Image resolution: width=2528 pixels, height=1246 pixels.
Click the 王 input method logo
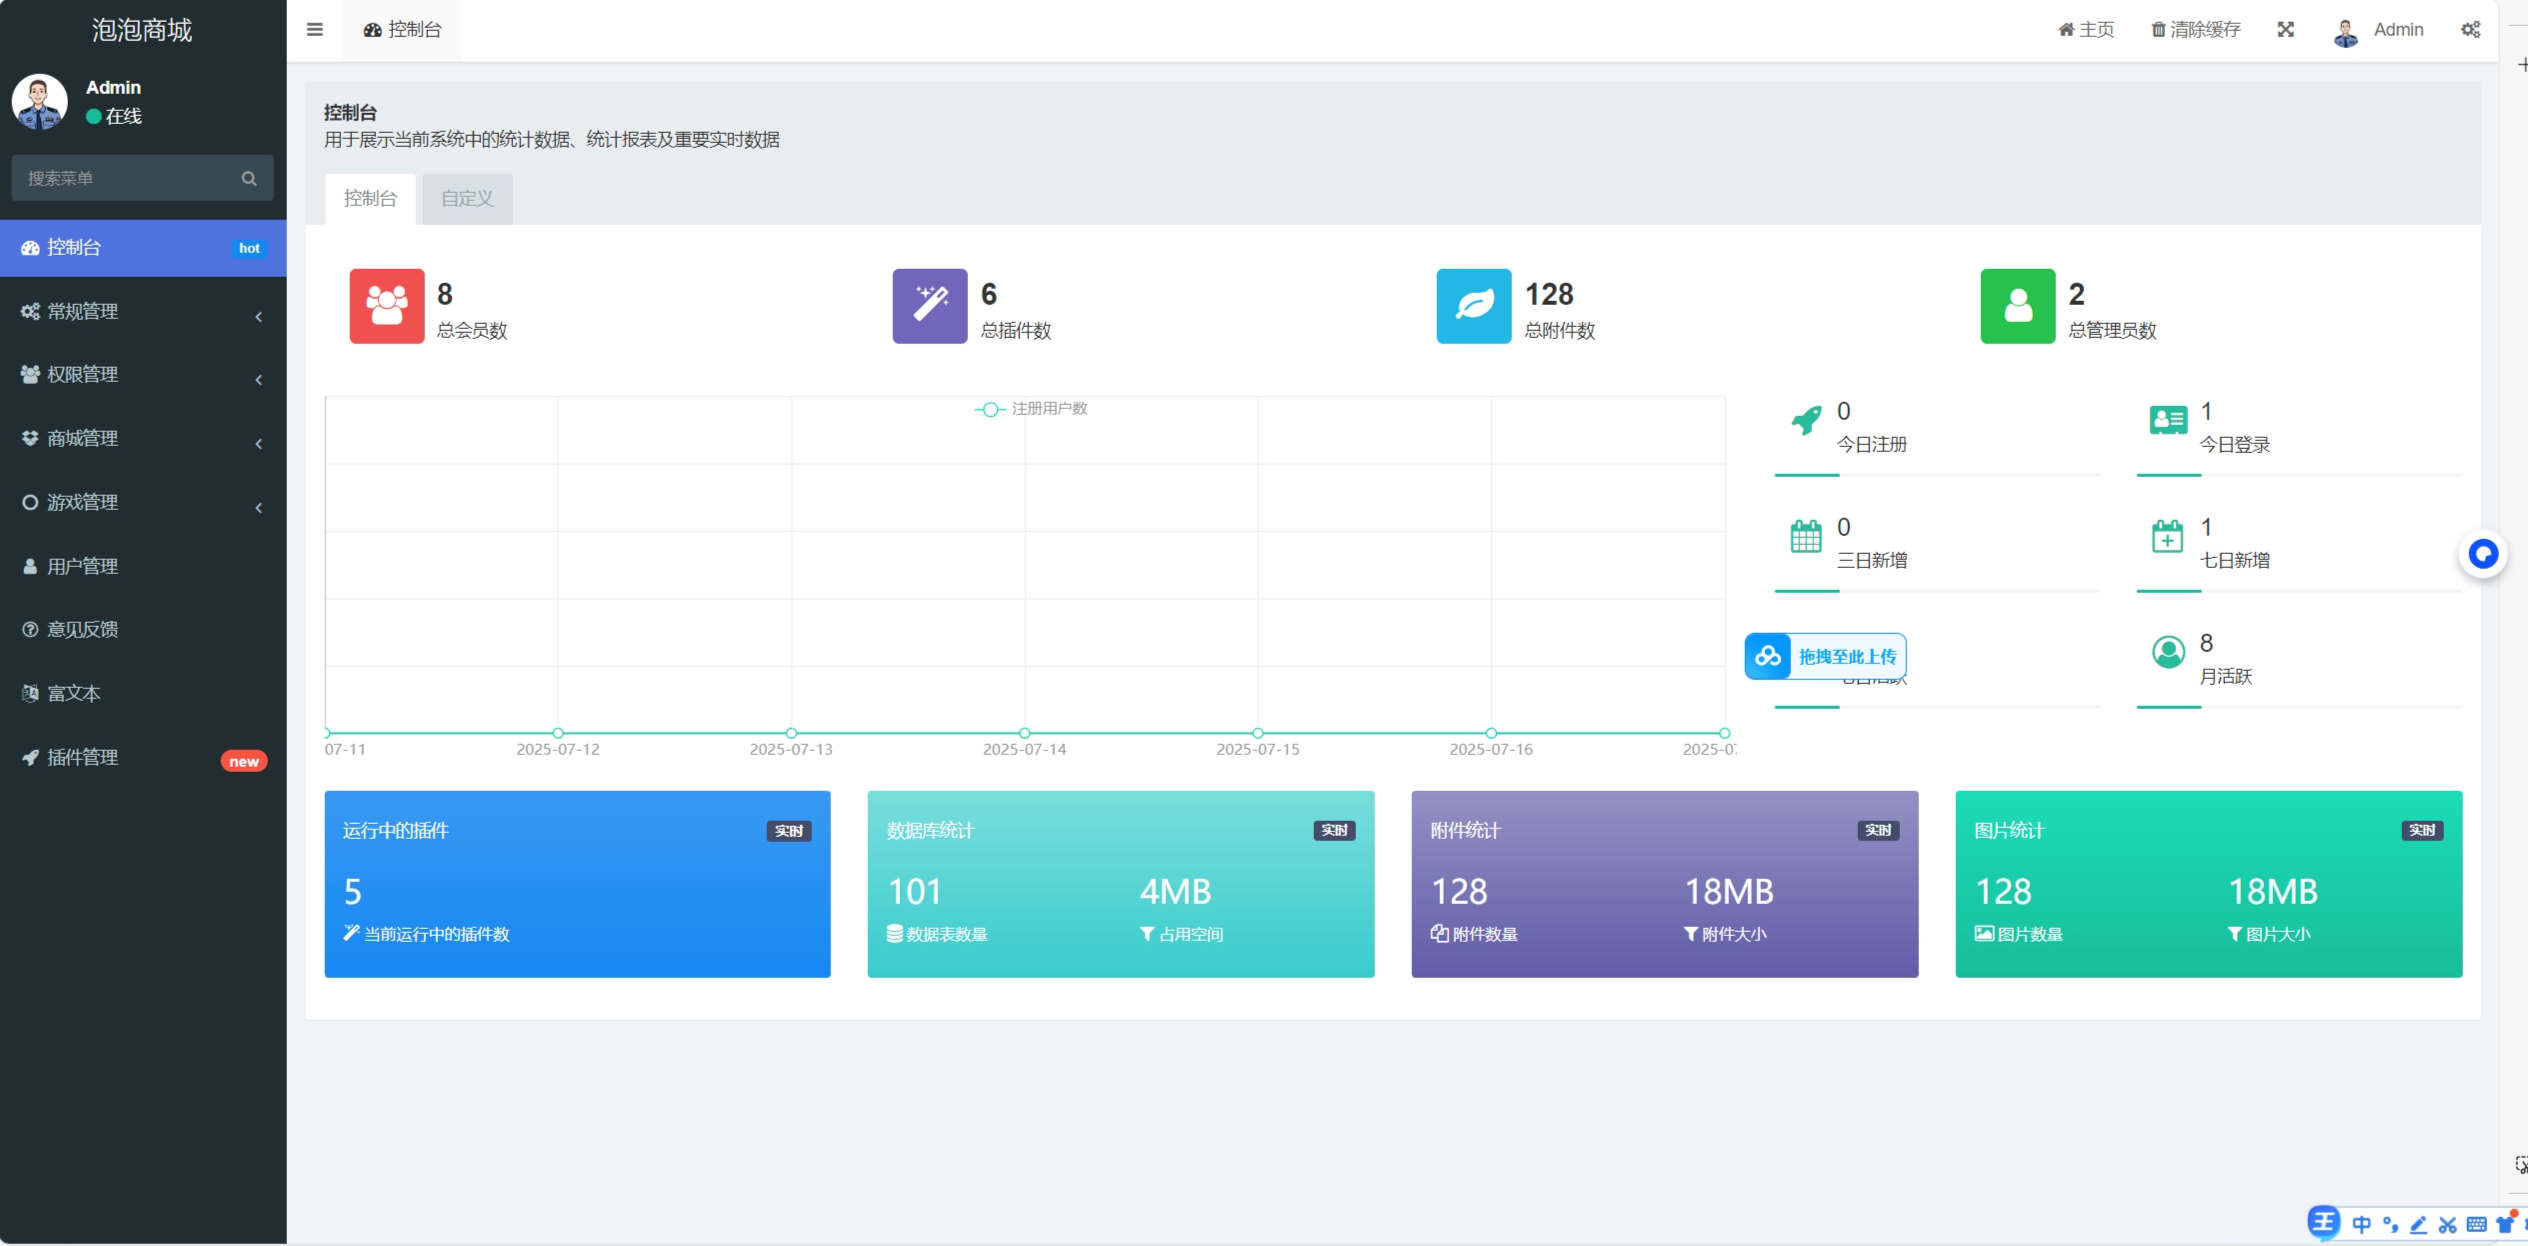click(2324, 1222)
